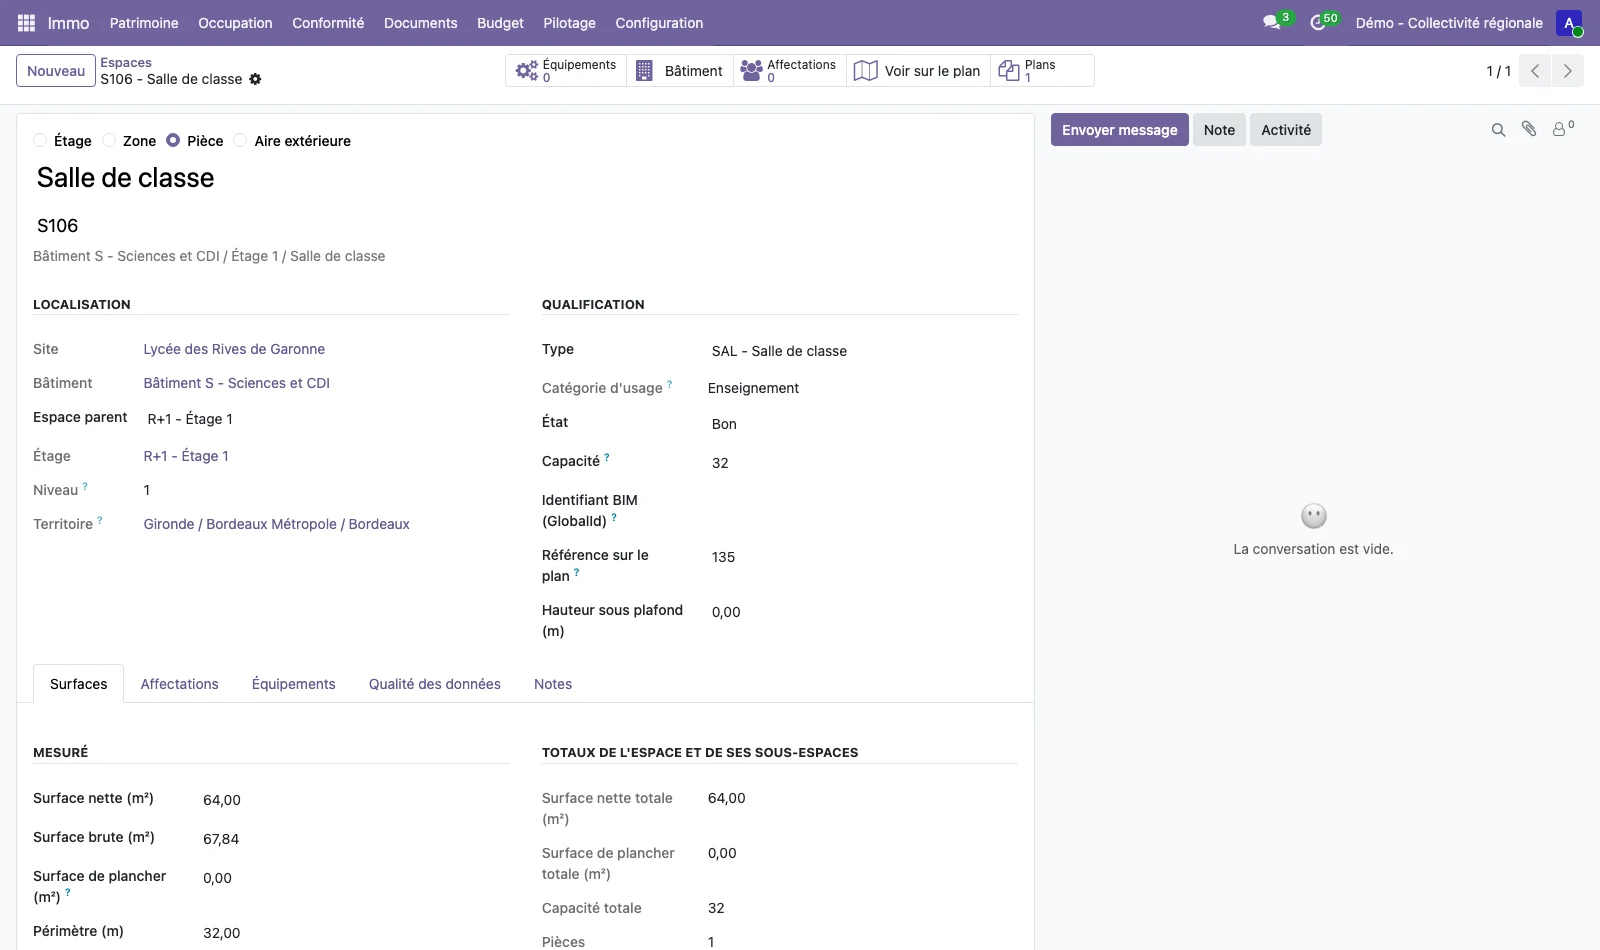1600x950 pixels.
Task: Open the Type dropdown SAL - Salle de classe
Action: (862, 351)
